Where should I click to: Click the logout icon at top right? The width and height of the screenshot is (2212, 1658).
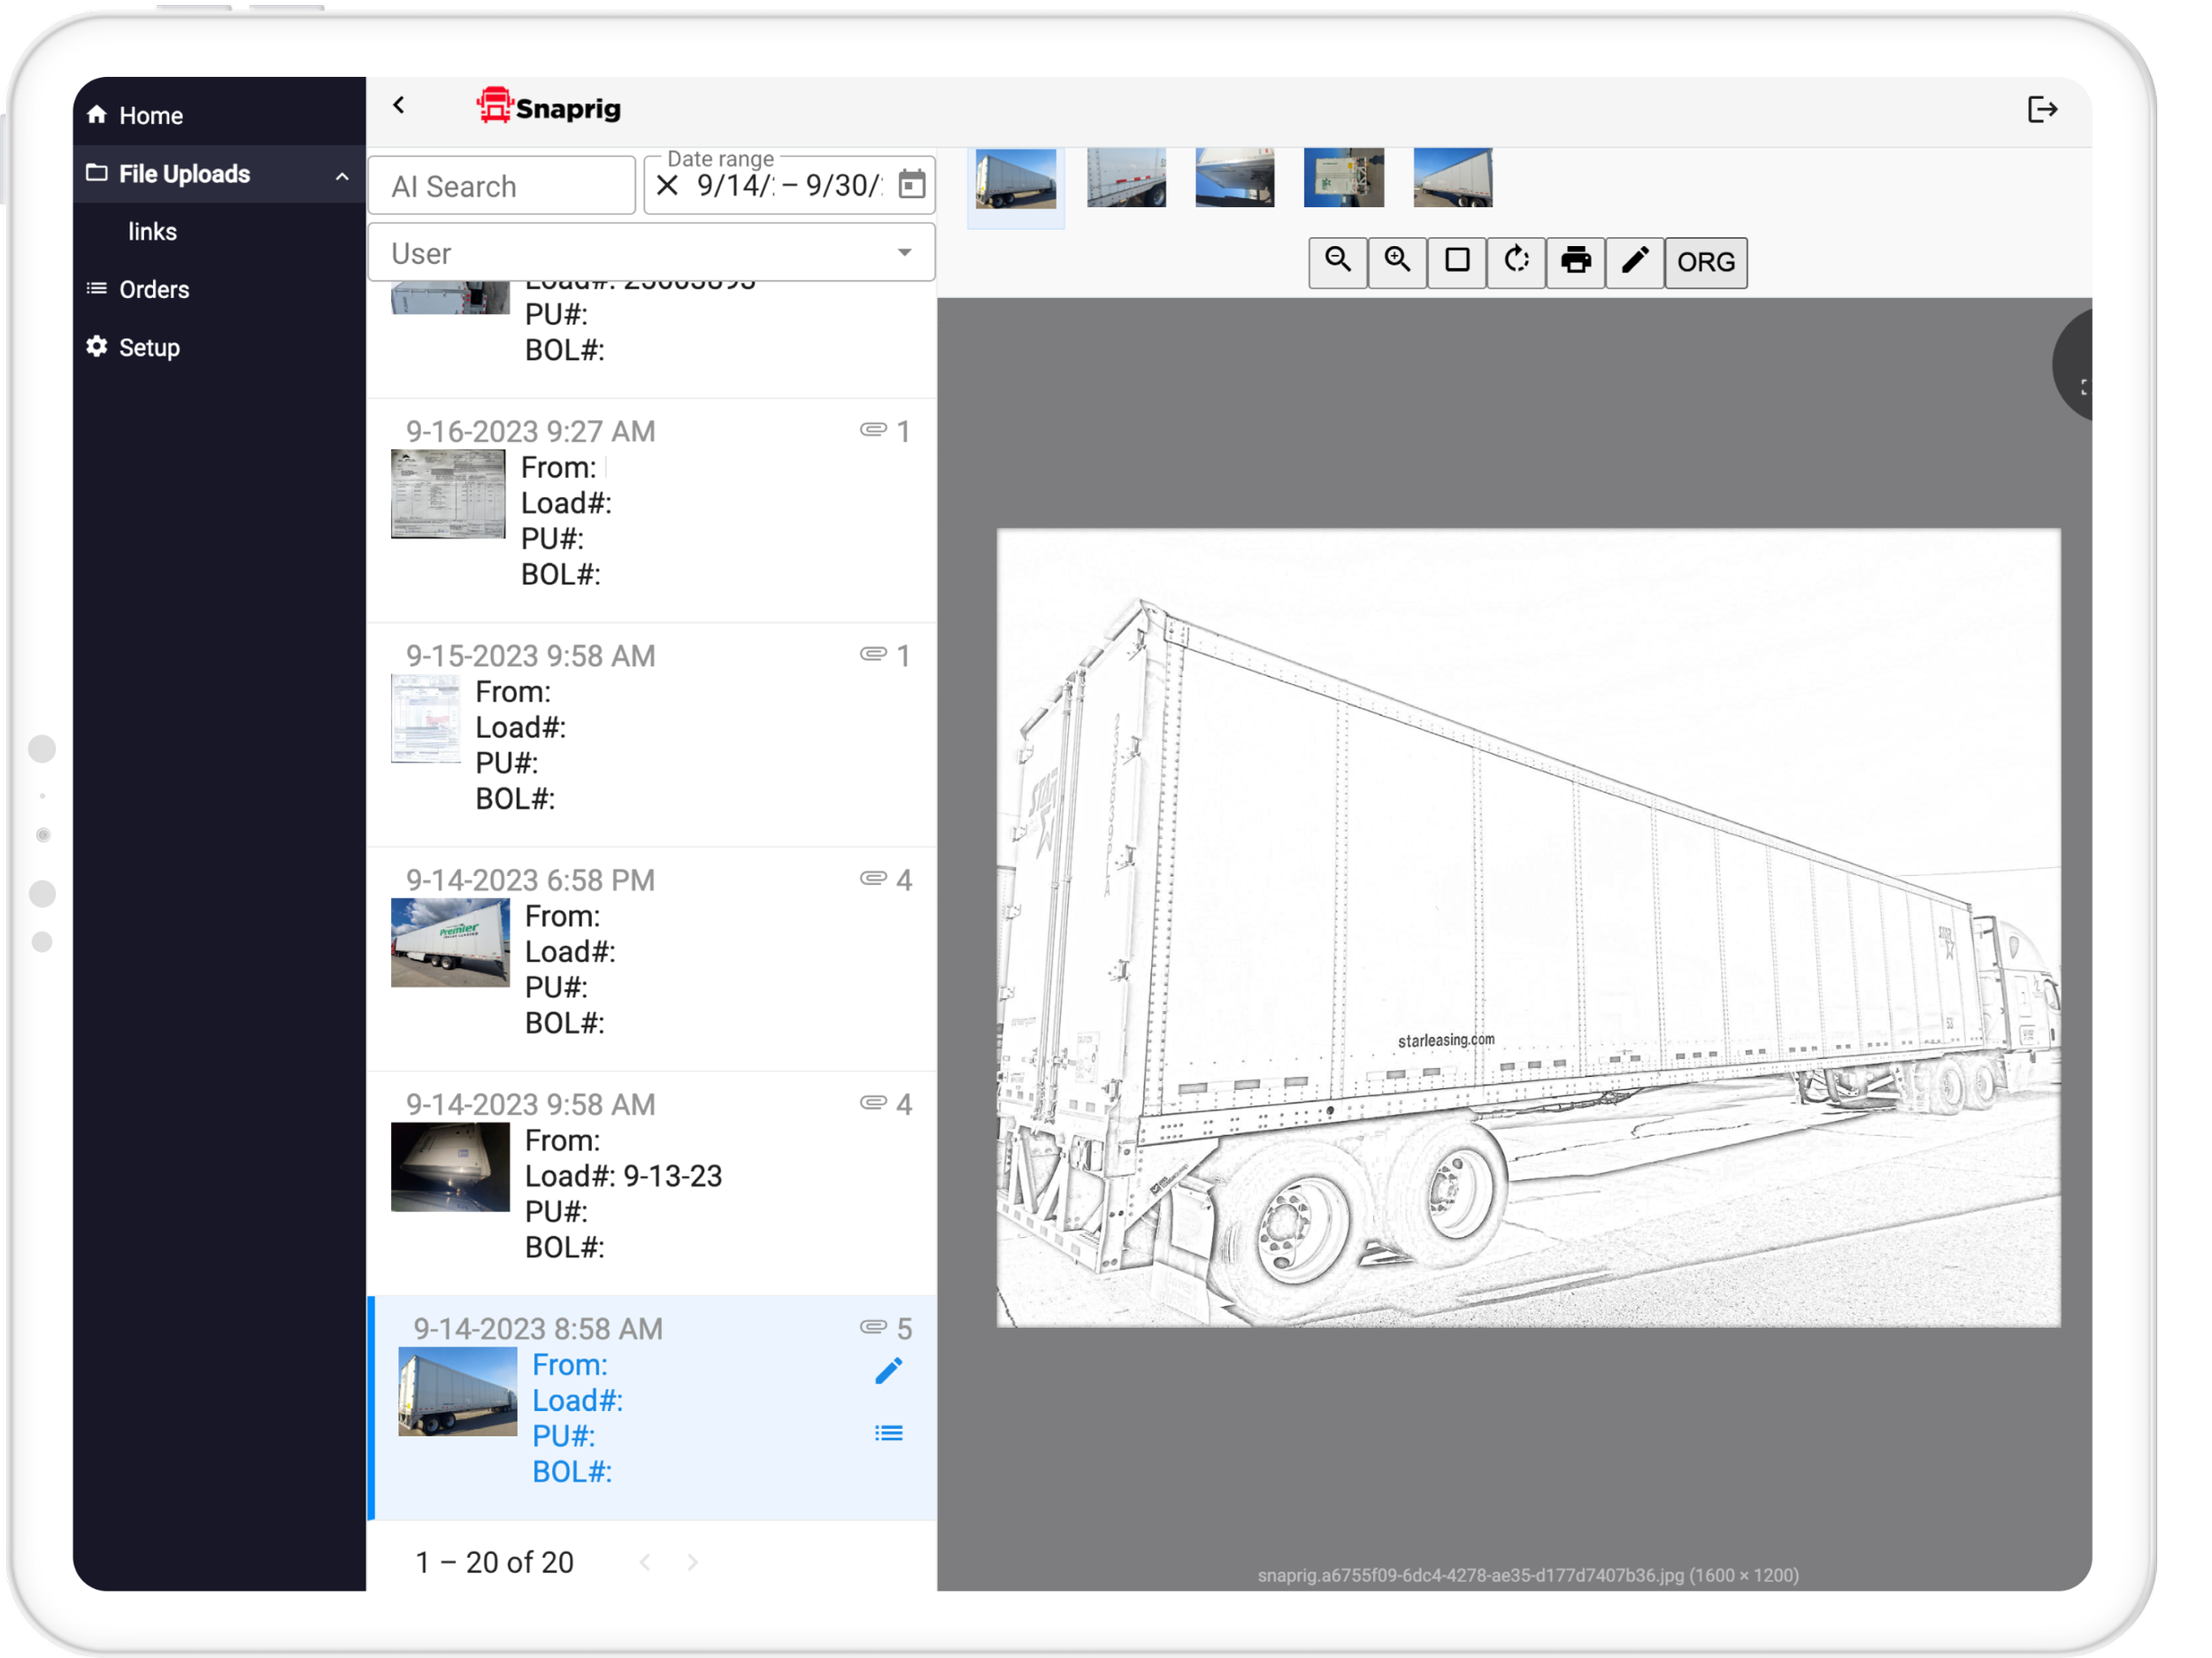[2041, 109]
